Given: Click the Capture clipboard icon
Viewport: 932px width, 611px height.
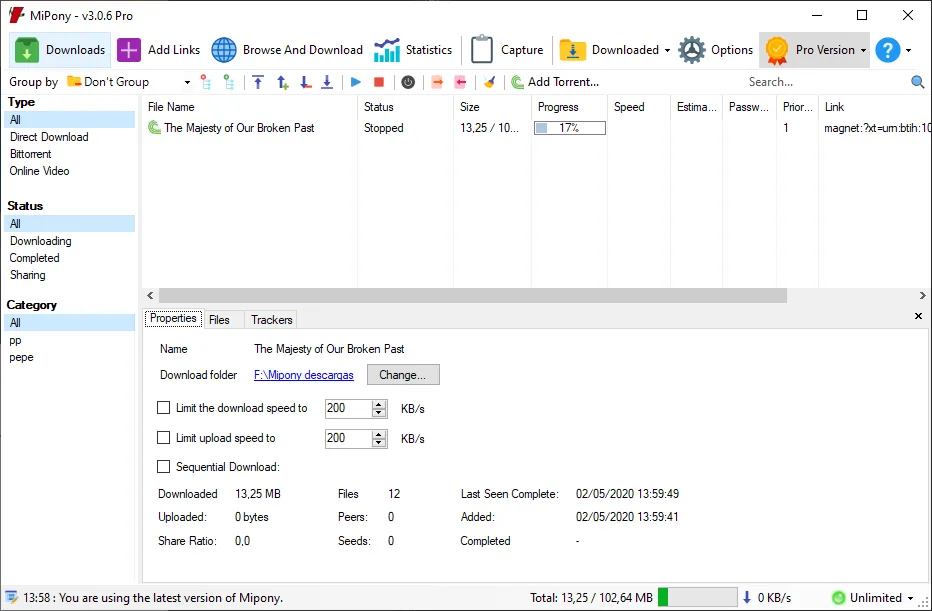Looking at the screenshot, I should (482, 50).
